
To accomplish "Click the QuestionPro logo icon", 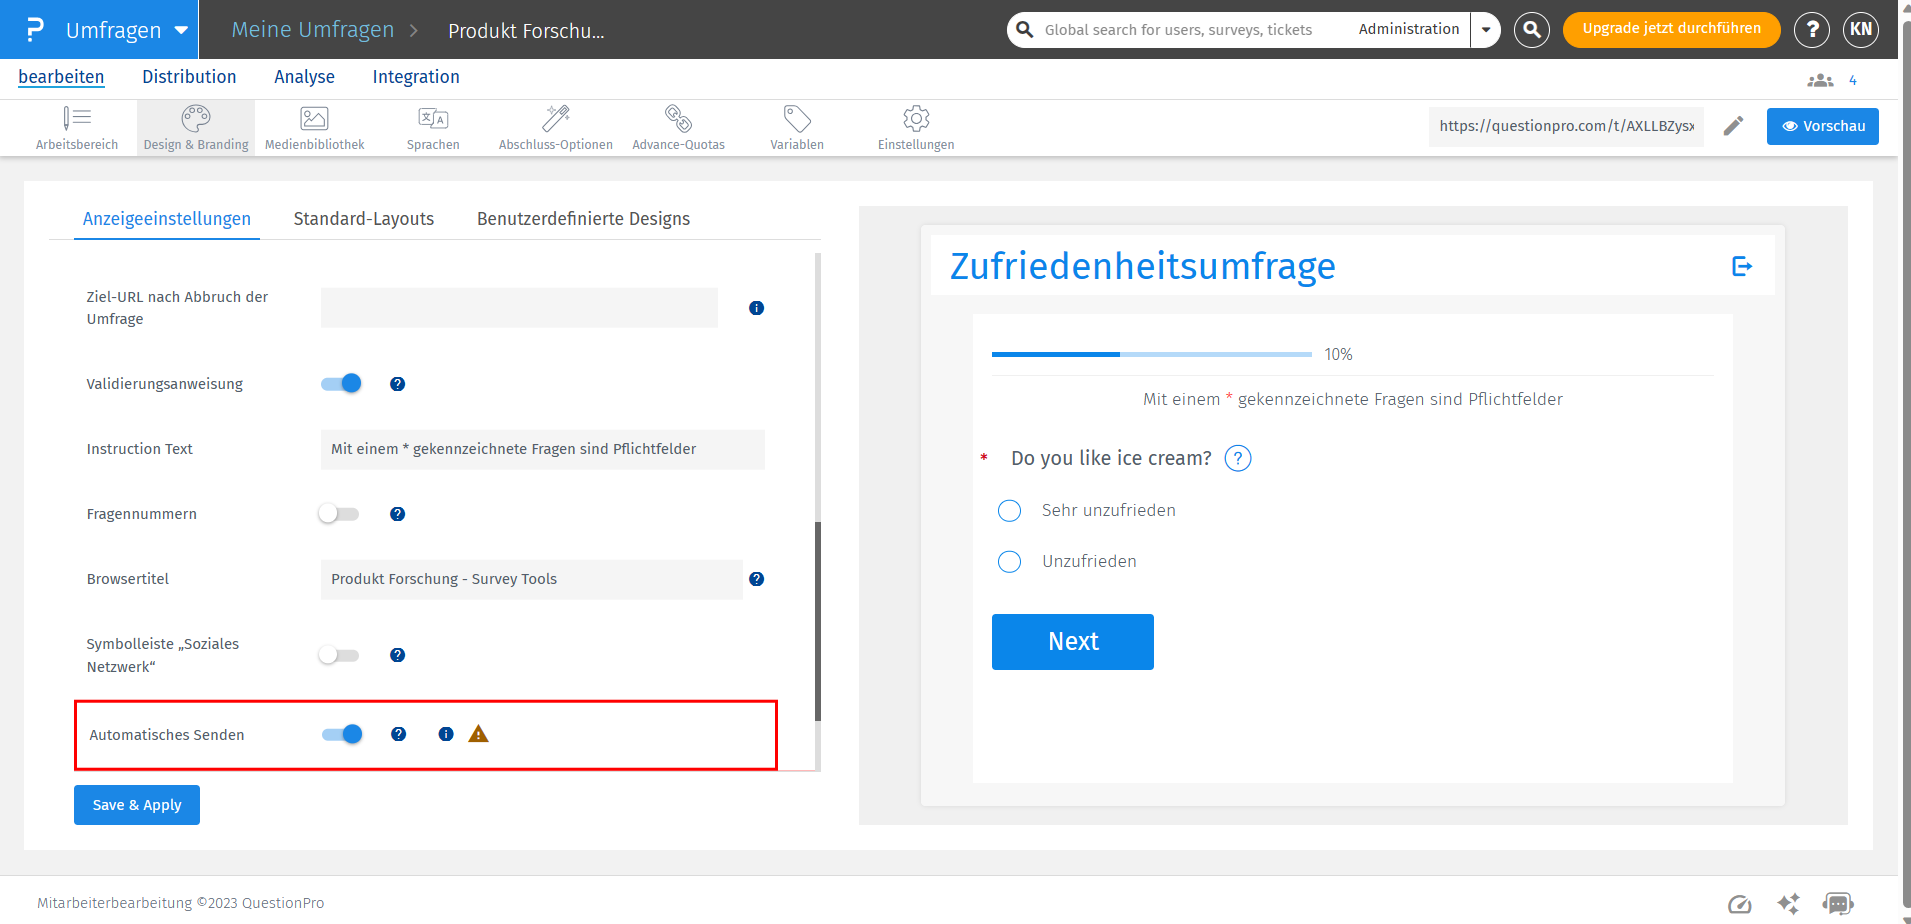I will 35,29.
